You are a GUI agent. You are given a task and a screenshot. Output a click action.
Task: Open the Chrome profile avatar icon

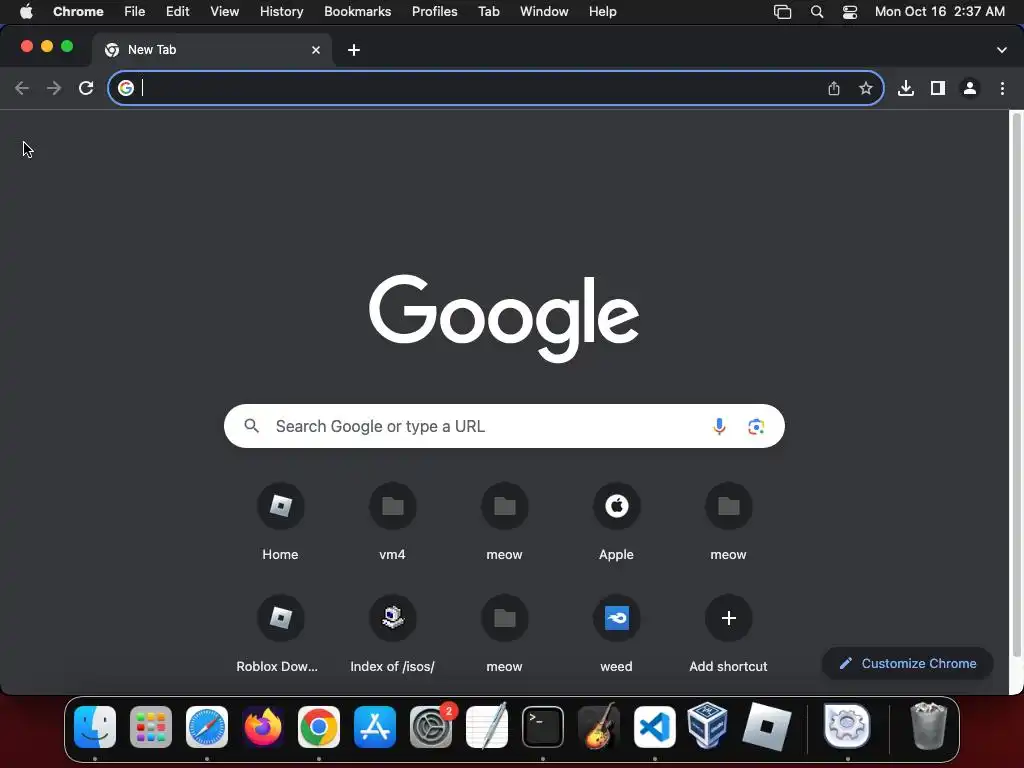pyautogui.click(x=970, y=88)
